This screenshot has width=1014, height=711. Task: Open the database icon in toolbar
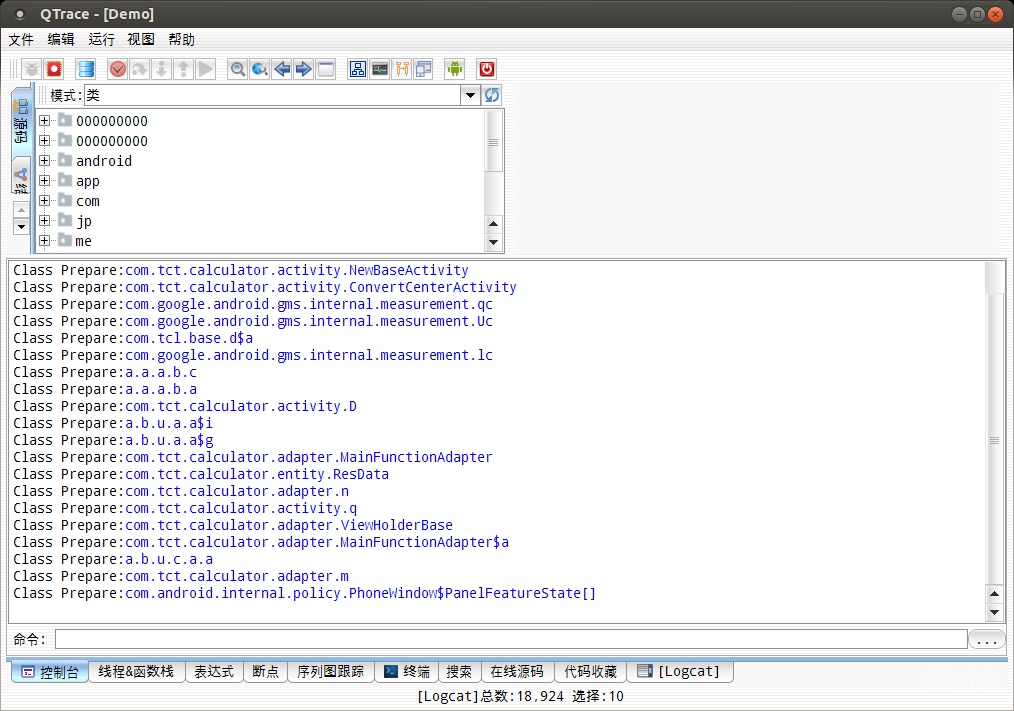(x=86, y=68)
